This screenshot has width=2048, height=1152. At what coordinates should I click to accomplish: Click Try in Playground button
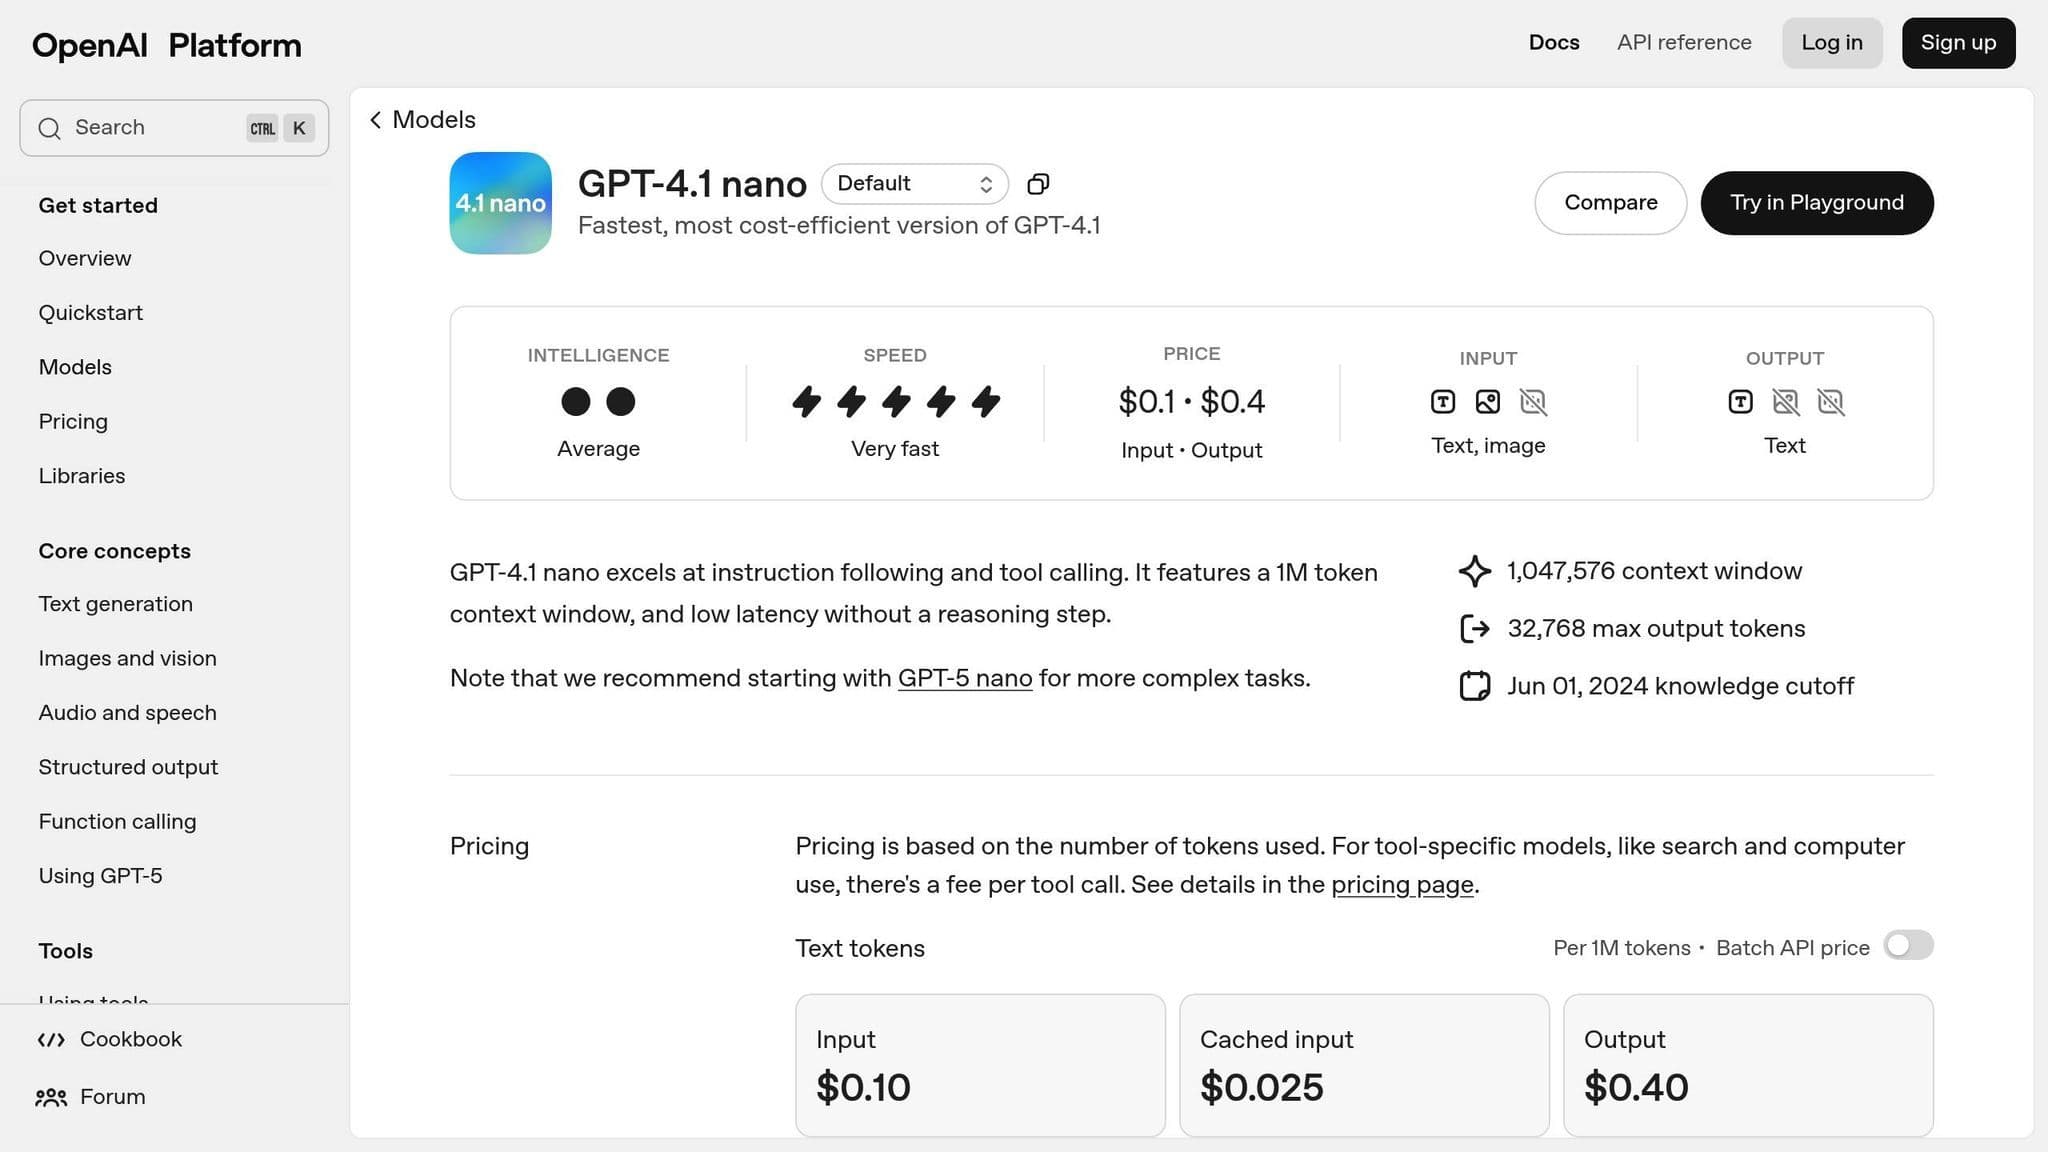(1817, 203)
